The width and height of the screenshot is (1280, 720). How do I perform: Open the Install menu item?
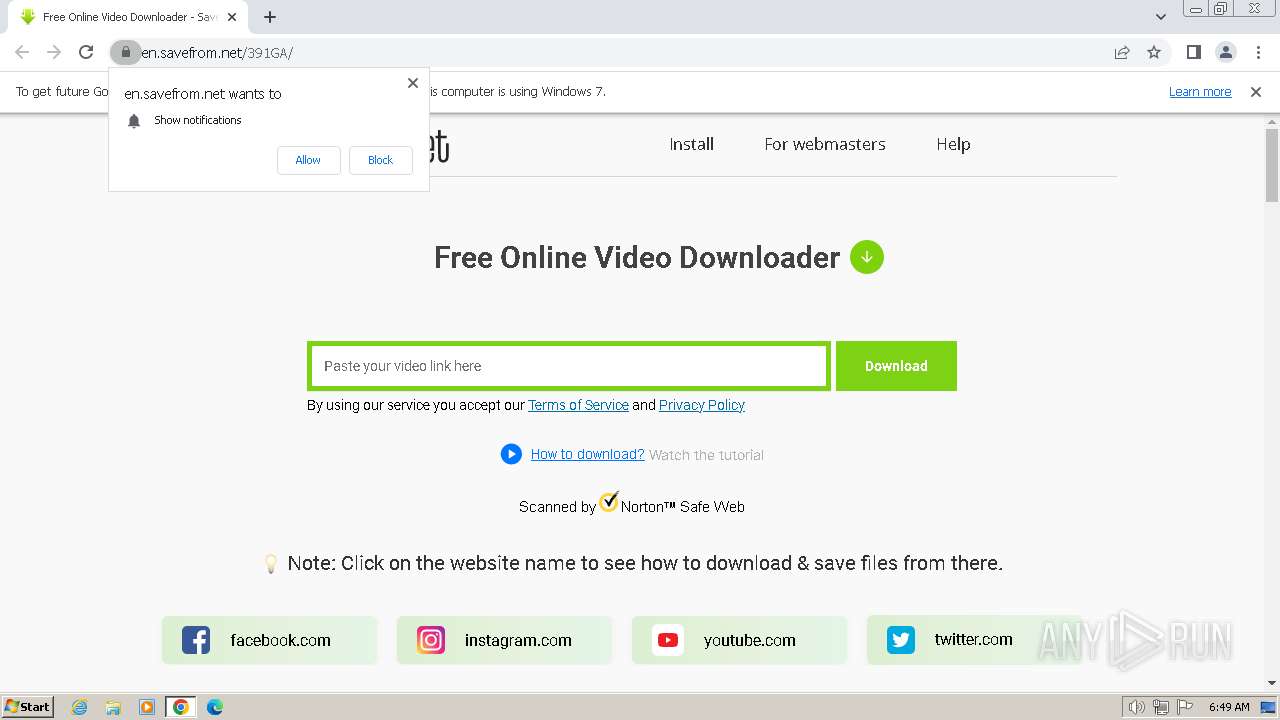tap(691, 144)
